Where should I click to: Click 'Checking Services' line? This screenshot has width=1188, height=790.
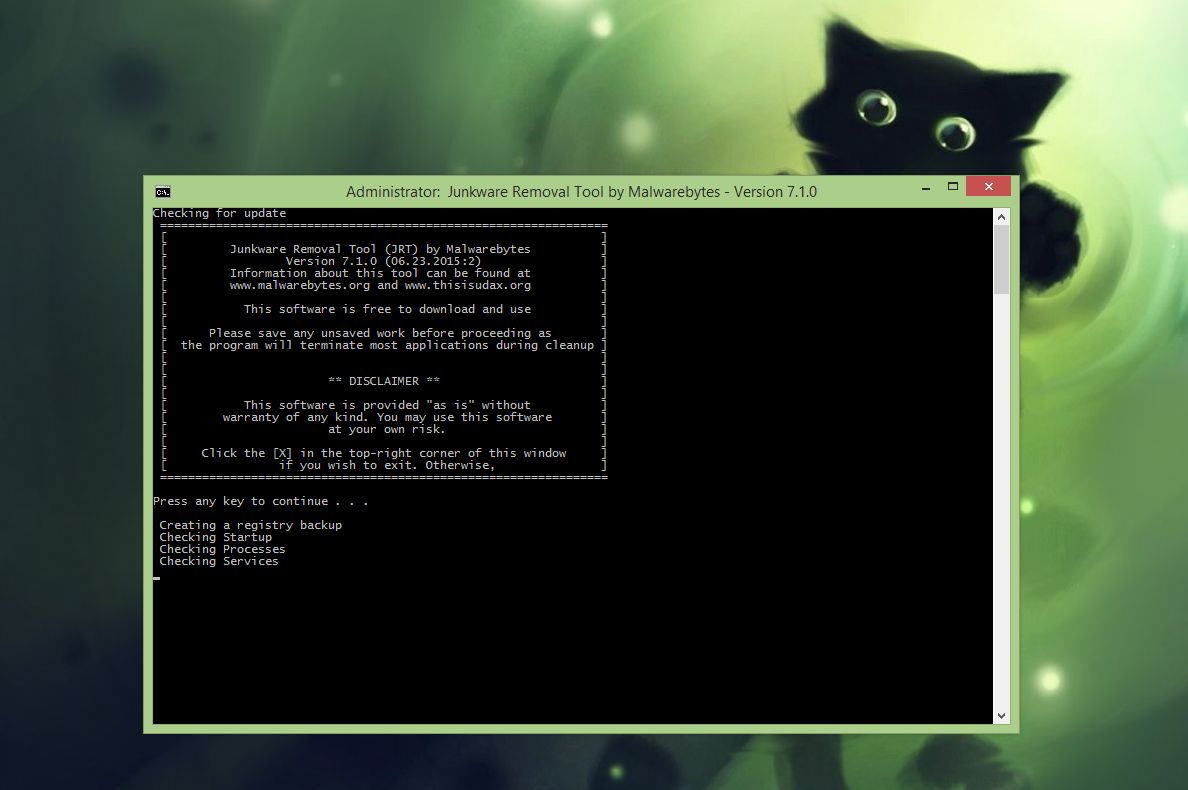pyautogui.click(x=219, y=561)
